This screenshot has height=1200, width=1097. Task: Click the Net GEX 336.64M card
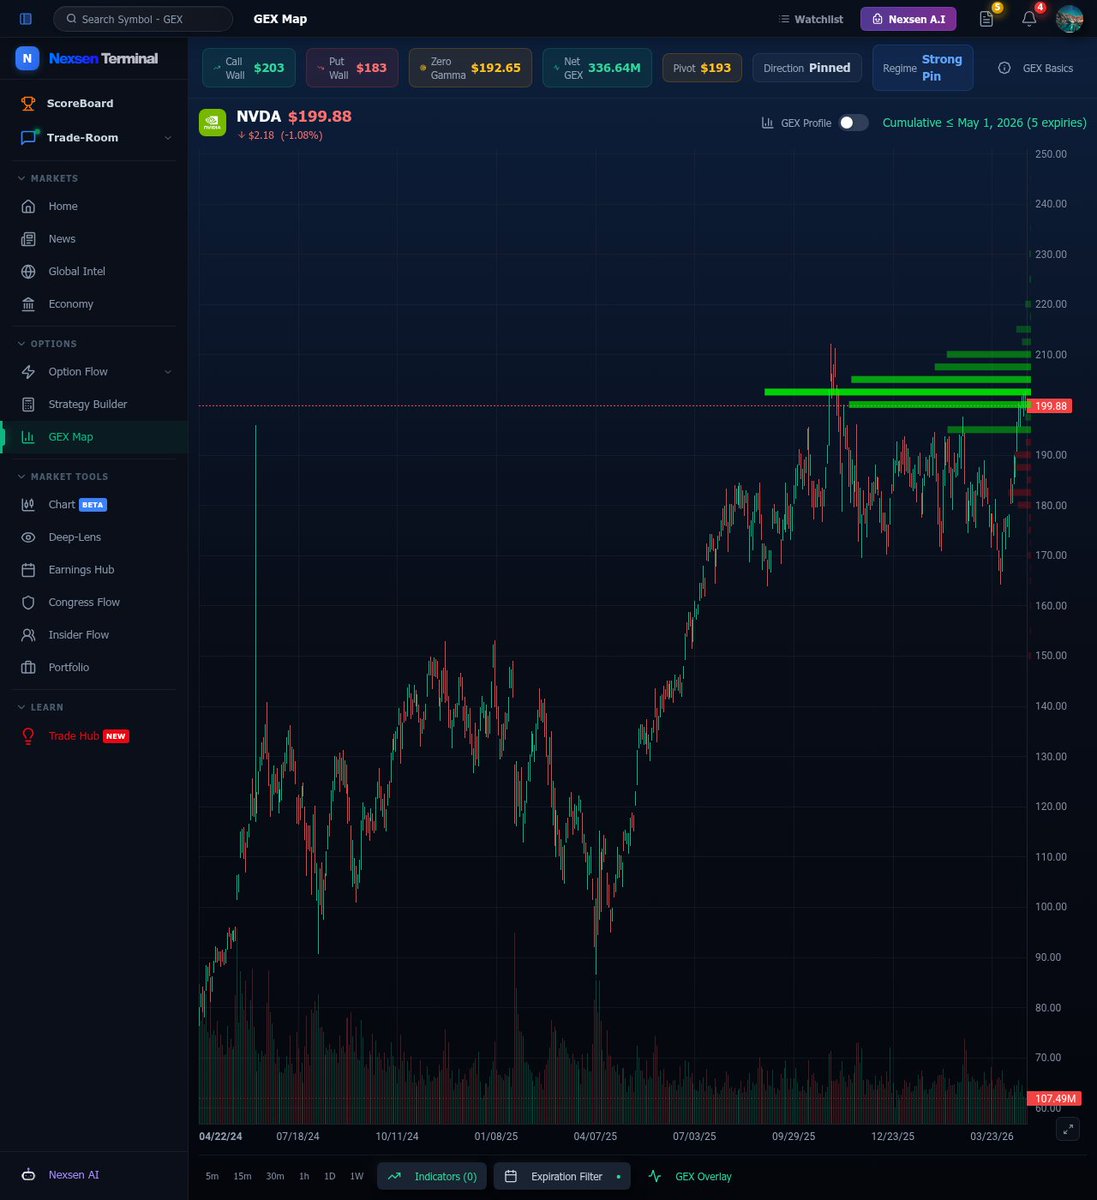pos(597,68)
